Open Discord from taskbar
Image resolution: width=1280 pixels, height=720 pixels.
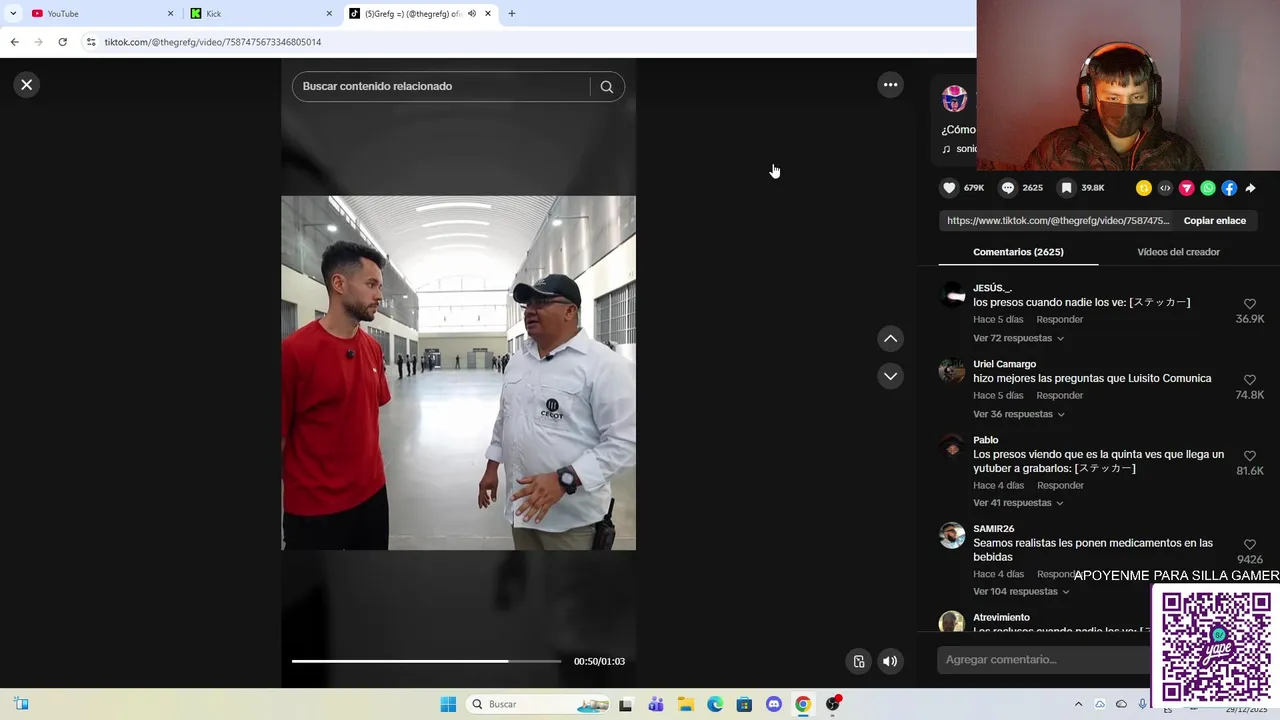[x=773, y=704]
